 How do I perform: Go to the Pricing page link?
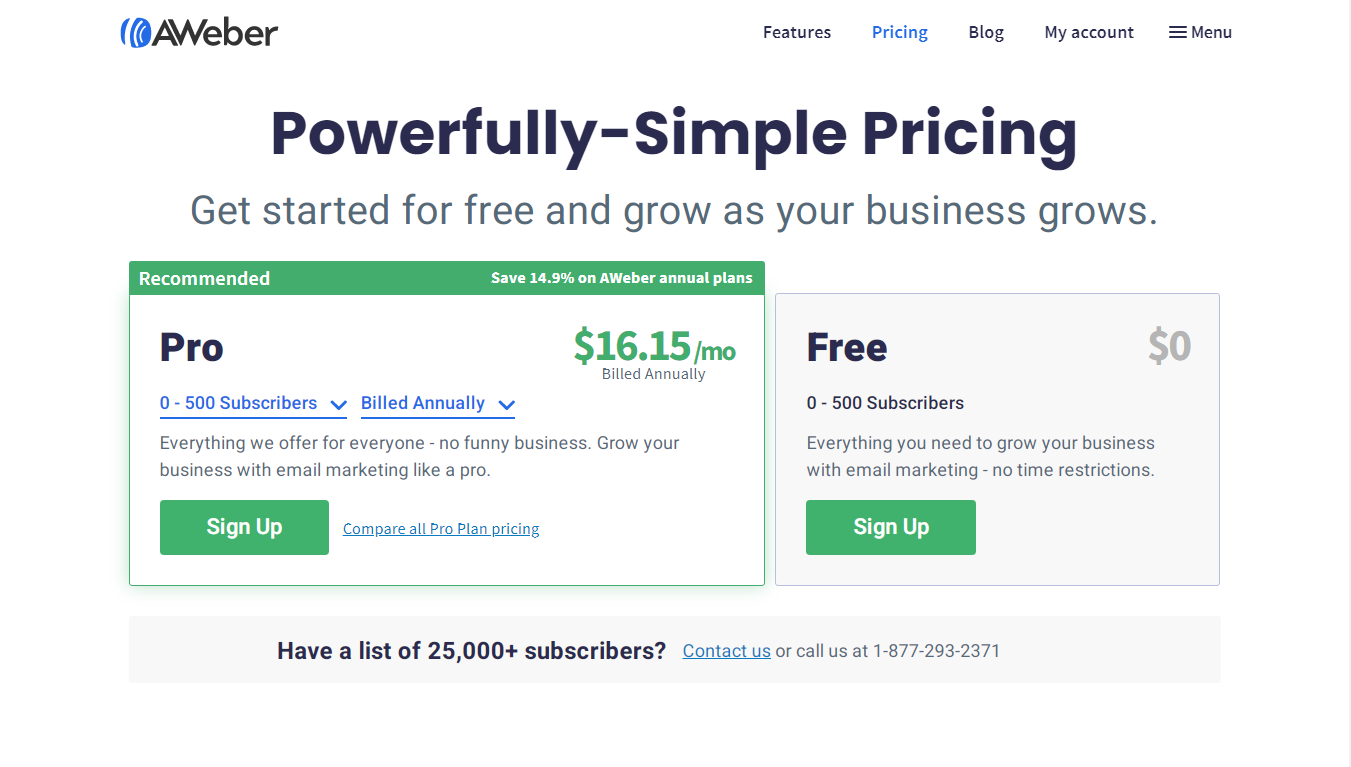click(x=900, y=32)
